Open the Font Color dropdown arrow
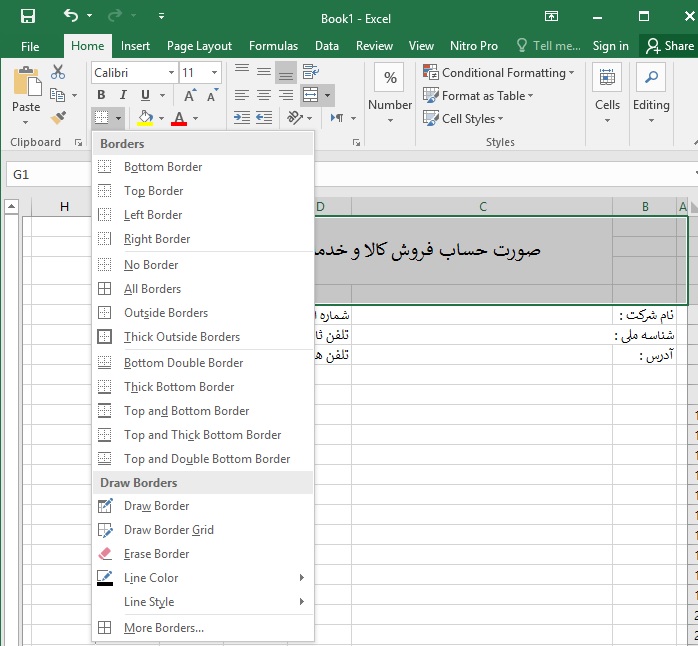Image resolution: width=698 pixels, height=646 pixels. pyautogui.click(x=195, y=118)
